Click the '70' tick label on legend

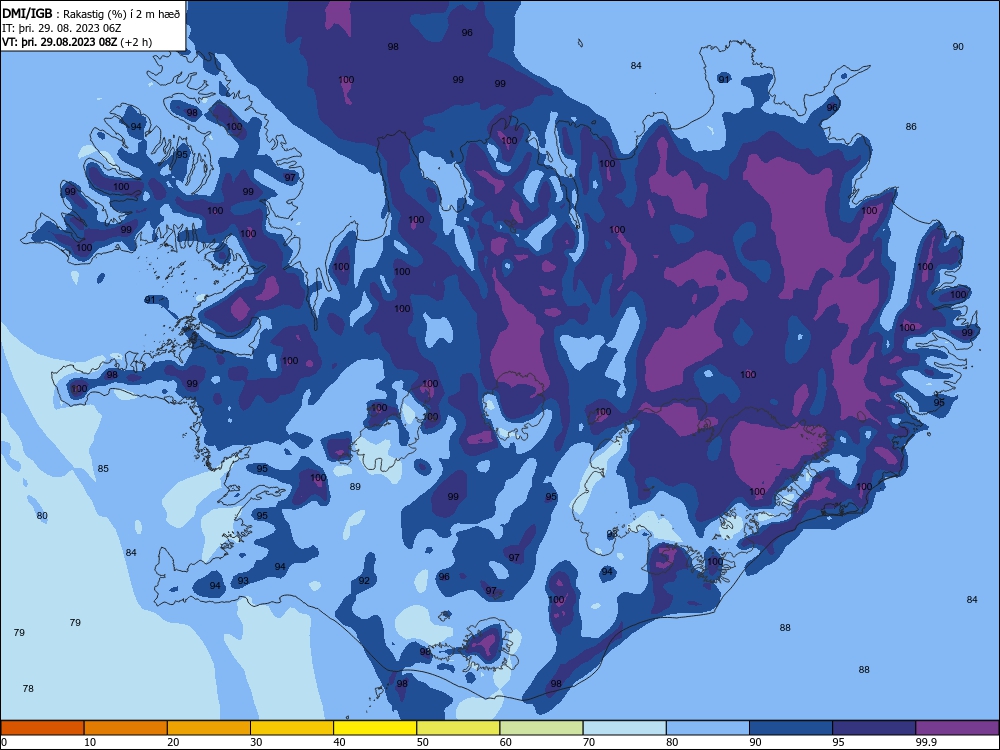[589, 742]
